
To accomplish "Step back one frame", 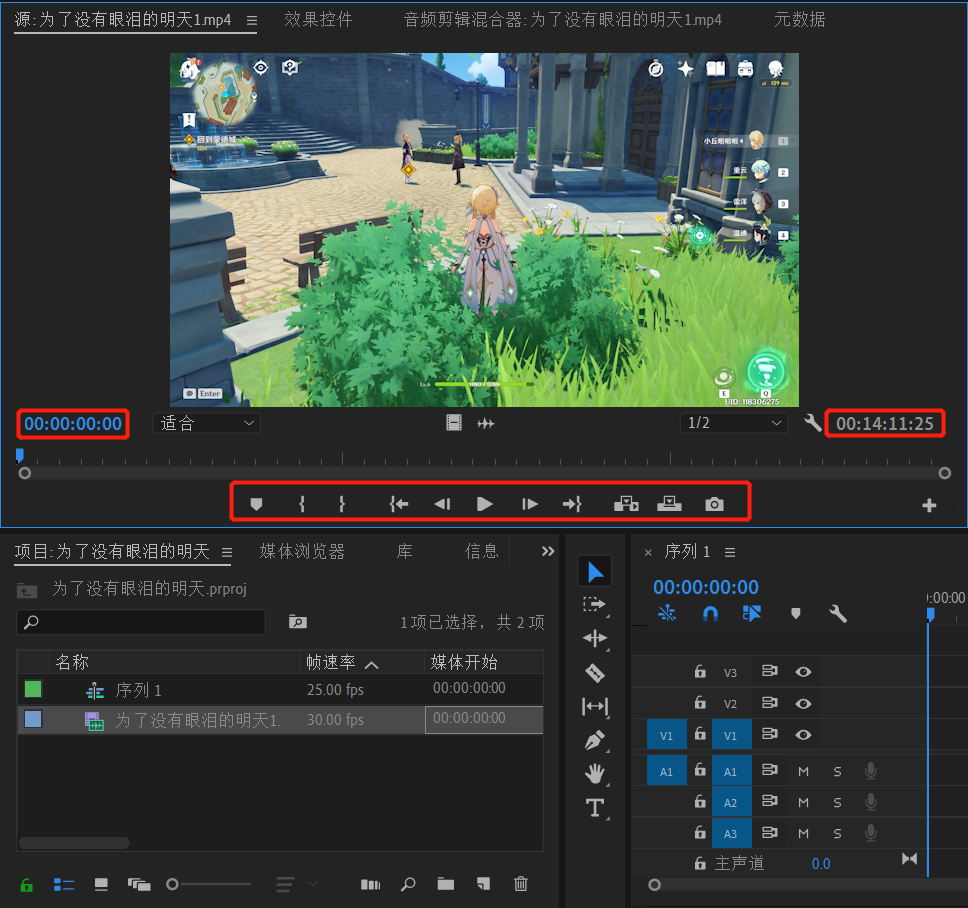I will pyautogui.click(x=443, y=504).
